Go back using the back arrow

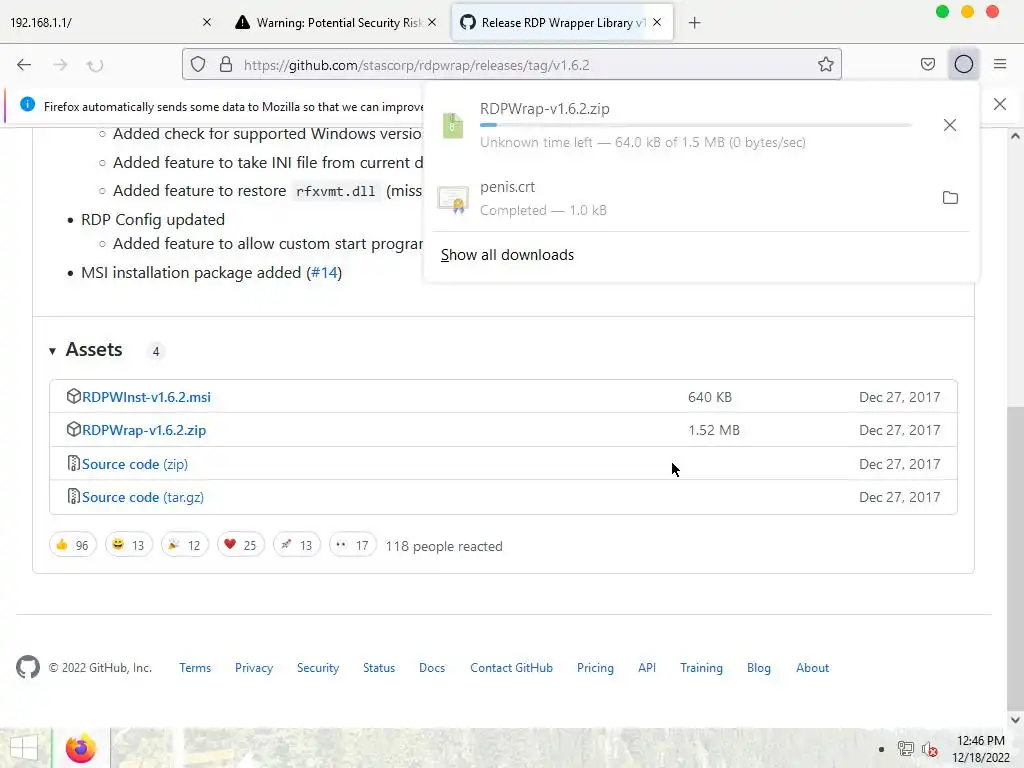(x=24, y=65)
